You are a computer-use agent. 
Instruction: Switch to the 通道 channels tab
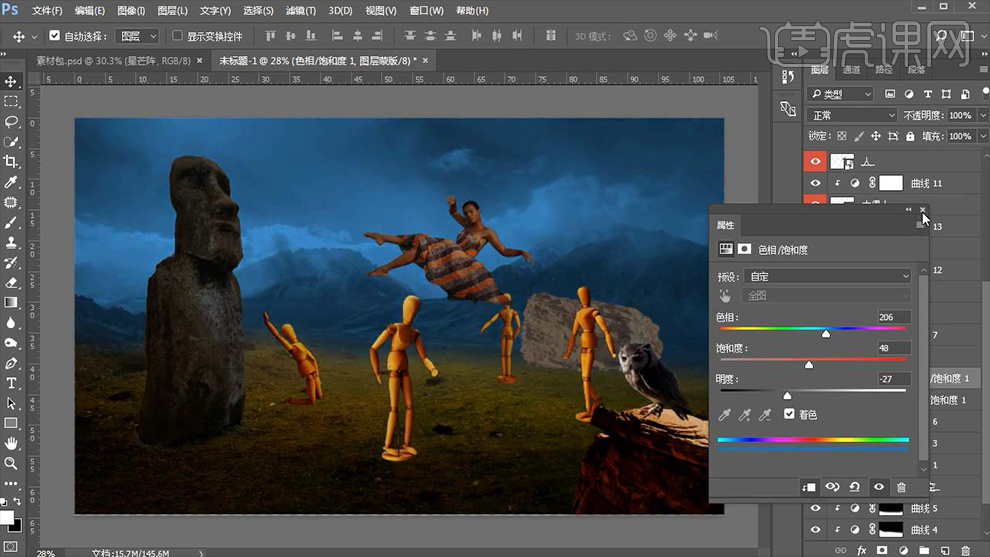pos(851,69)
